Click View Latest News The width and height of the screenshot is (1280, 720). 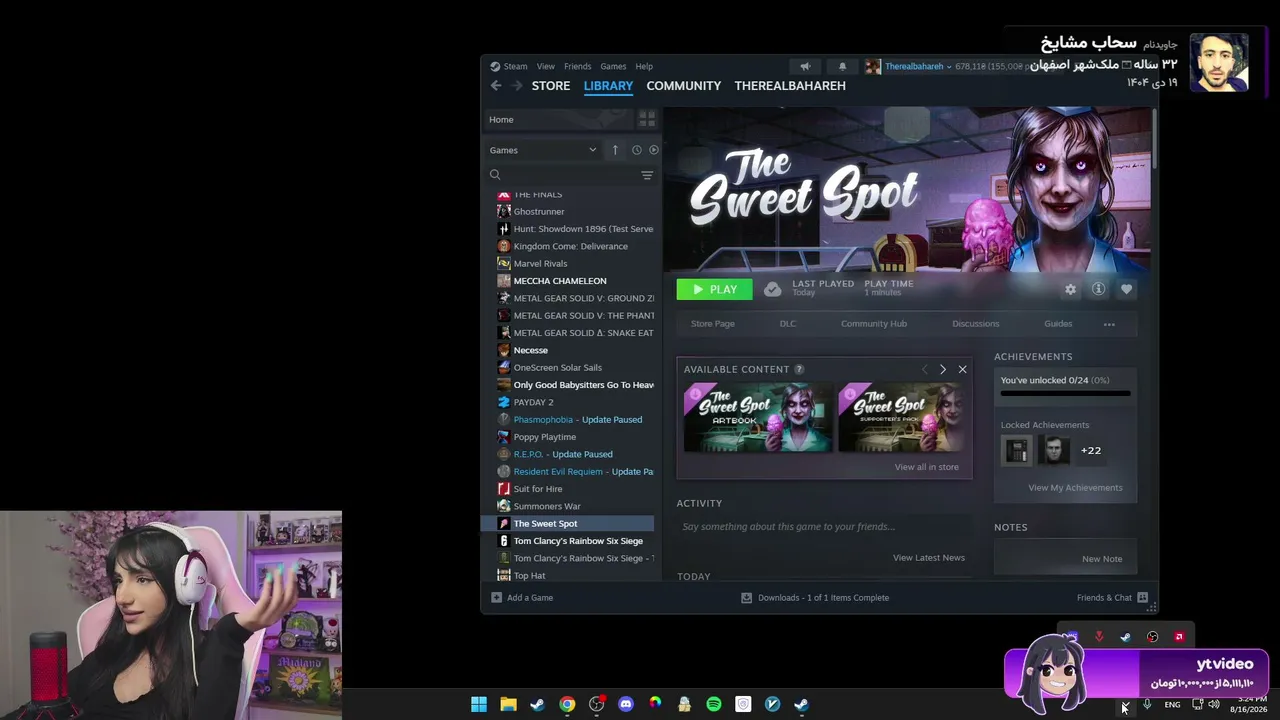[929, 558]
